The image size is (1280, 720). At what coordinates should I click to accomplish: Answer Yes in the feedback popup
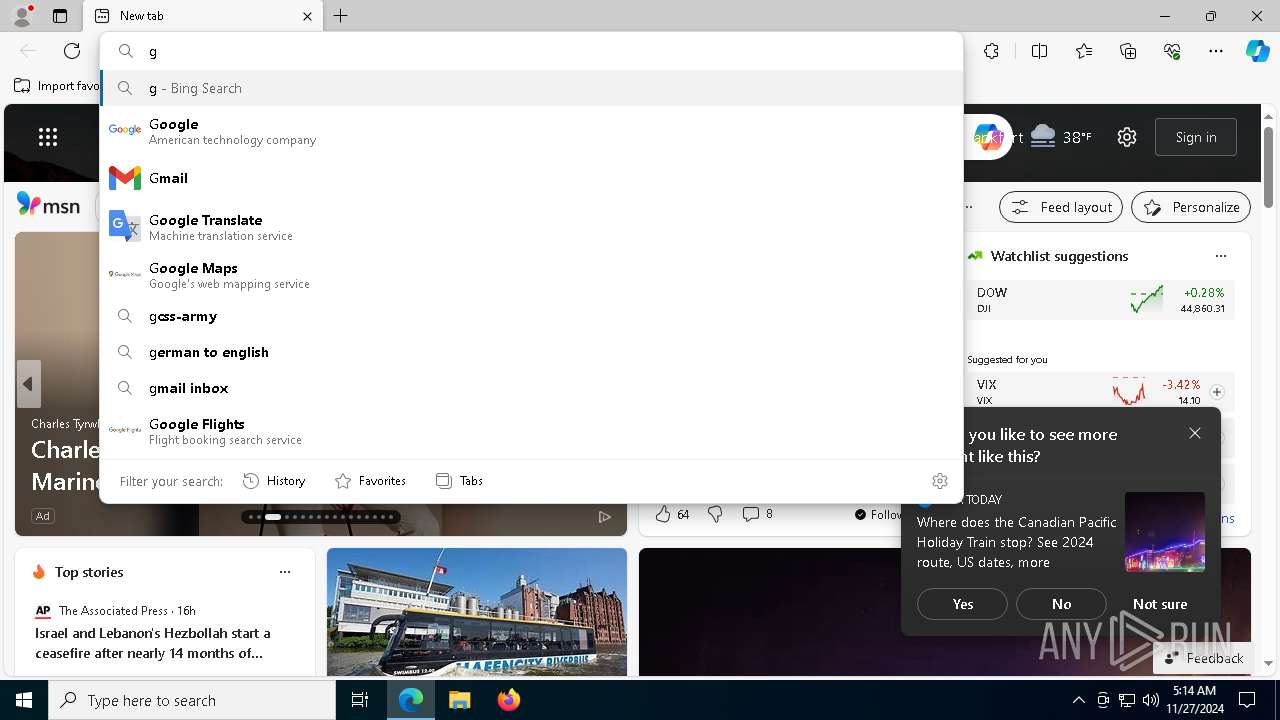[x=963, y=604]
